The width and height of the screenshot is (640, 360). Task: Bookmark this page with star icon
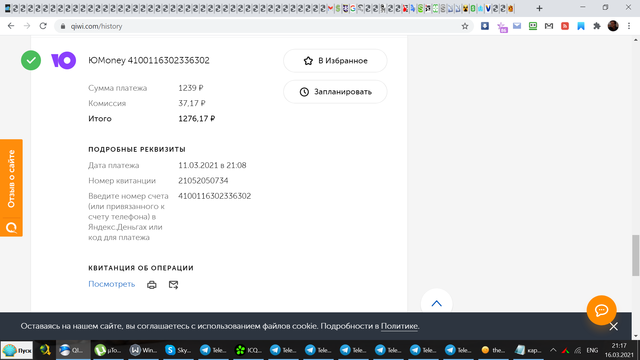[464, 26]
